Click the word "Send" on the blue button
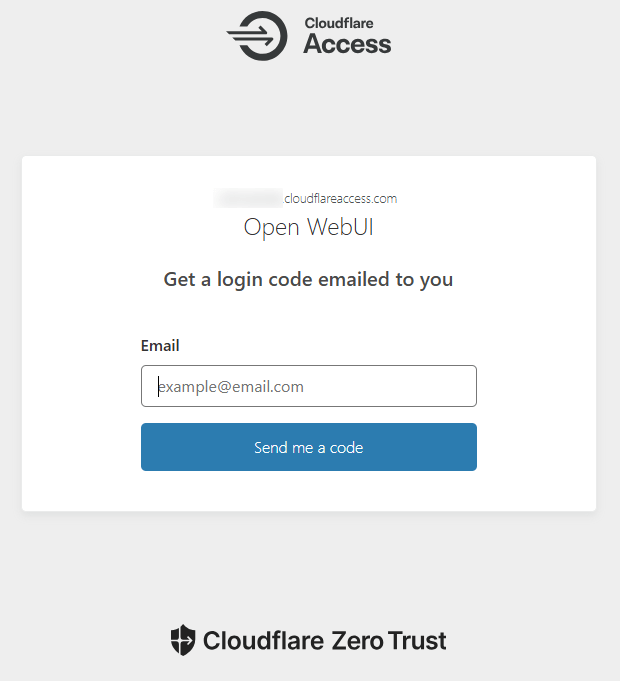 [x=271, y=447]
